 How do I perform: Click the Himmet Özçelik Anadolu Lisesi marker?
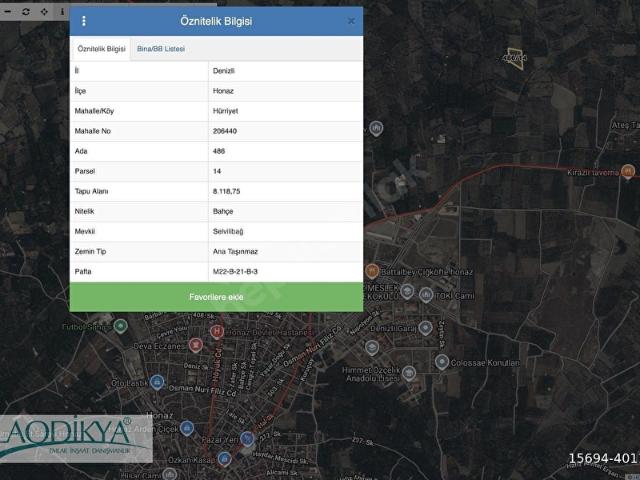(409, 373)
